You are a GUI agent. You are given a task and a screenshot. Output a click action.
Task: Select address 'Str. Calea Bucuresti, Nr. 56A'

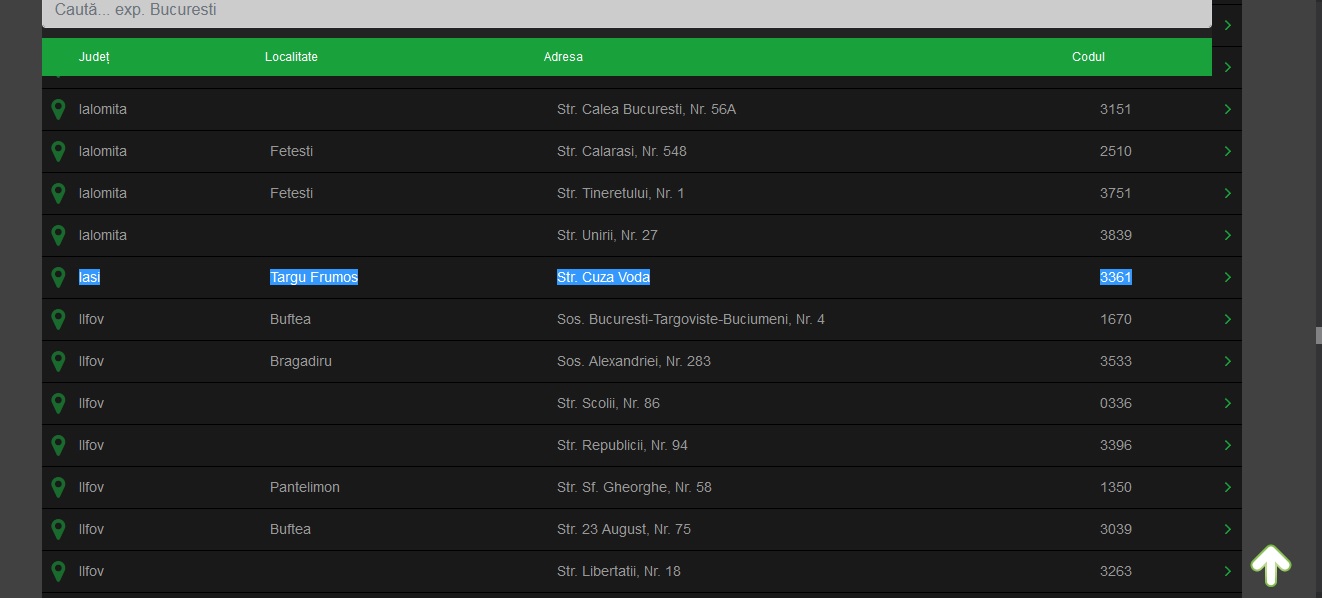point(646,109)
